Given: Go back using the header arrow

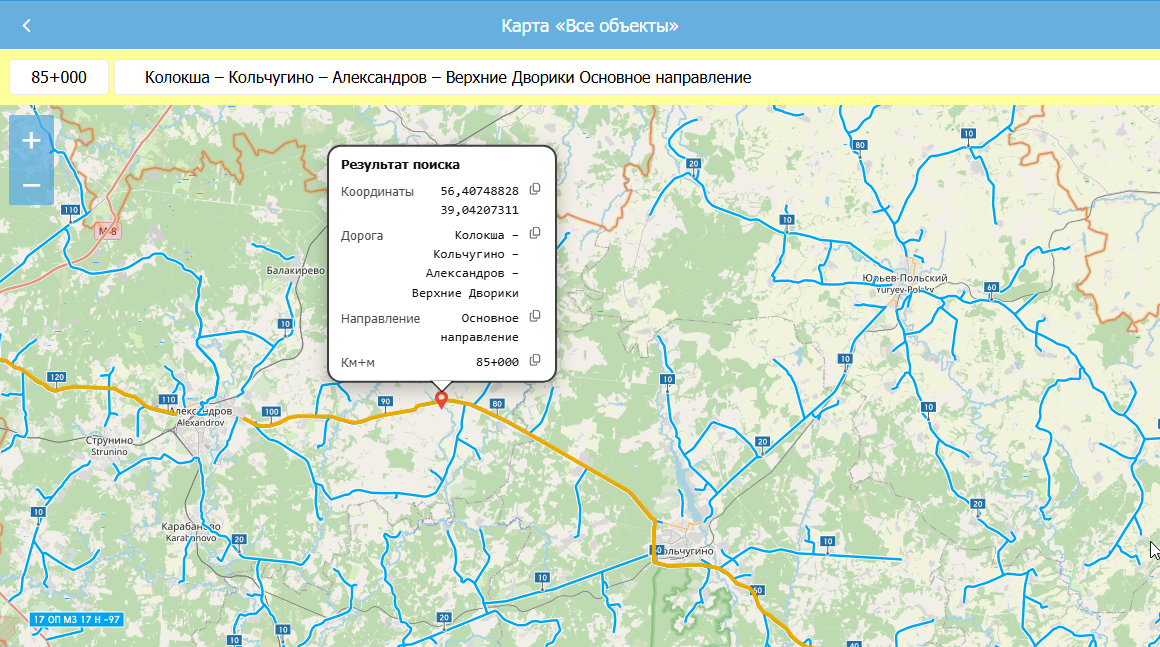Looking at the screenshot, I should tap(27, 25).
